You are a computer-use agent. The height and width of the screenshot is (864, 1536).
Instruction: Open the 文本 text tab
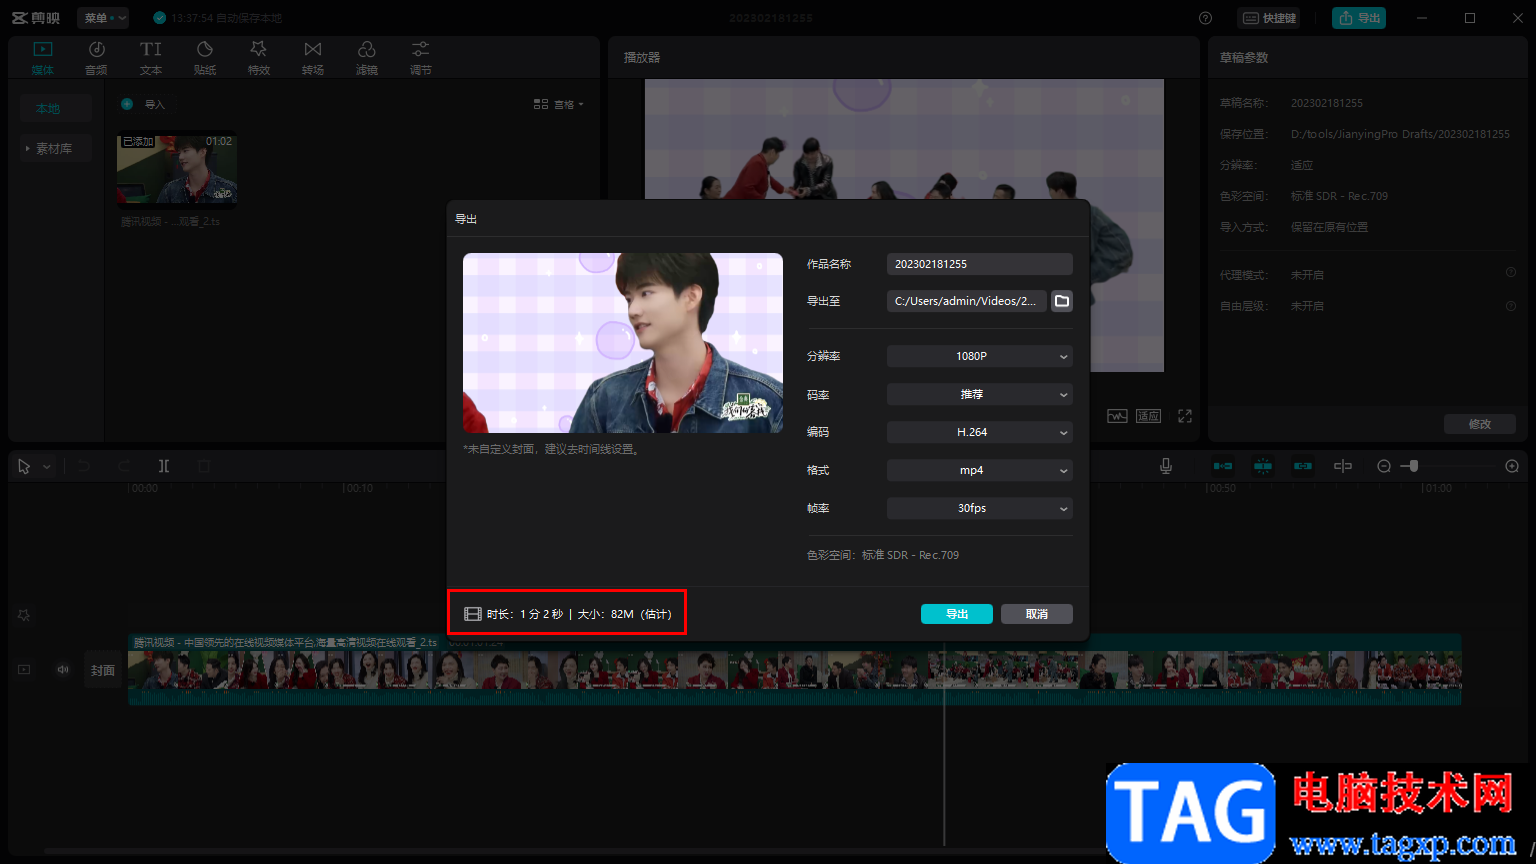(151, 57)
